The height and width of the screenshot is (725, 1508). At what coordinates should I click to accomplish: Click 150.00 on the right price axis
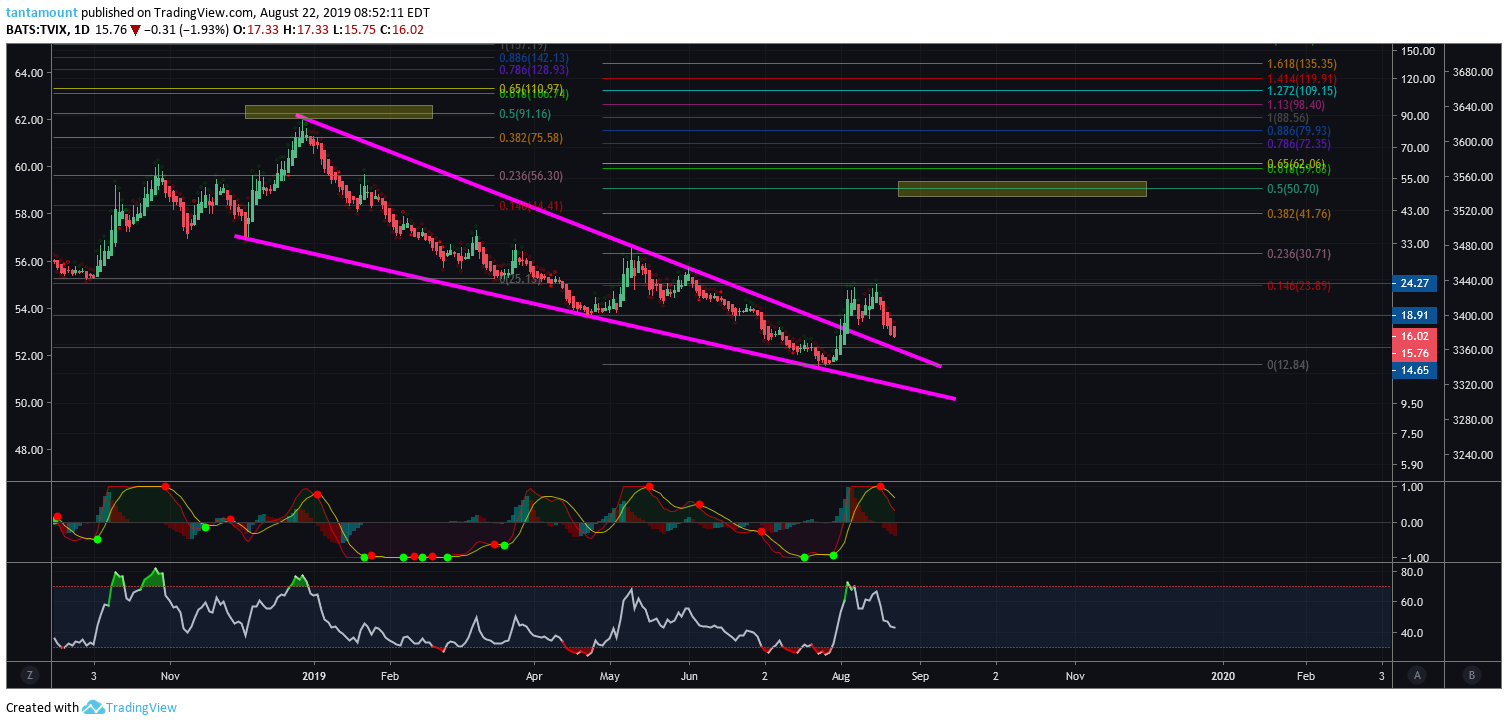1419,51
